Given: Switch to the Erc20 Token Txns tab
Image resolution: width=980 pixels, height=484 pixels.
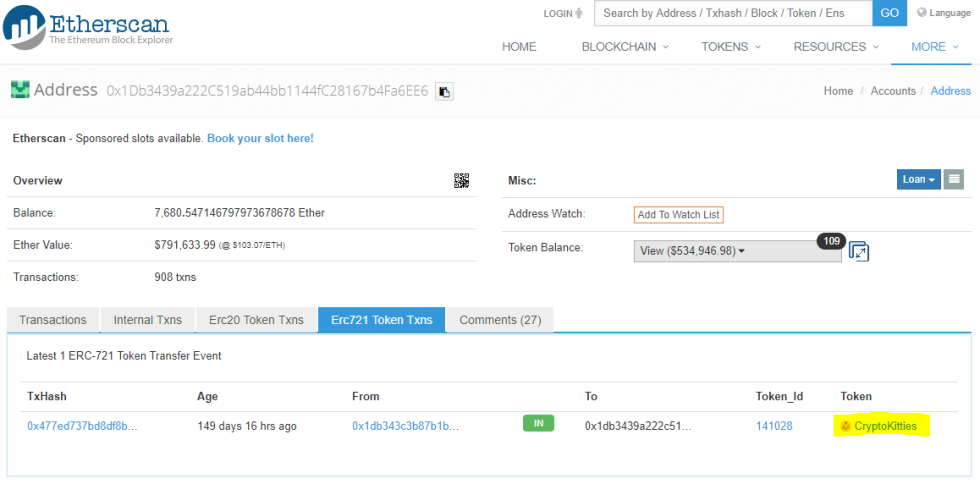Looking at the screenshot, I should pos(256,320).
